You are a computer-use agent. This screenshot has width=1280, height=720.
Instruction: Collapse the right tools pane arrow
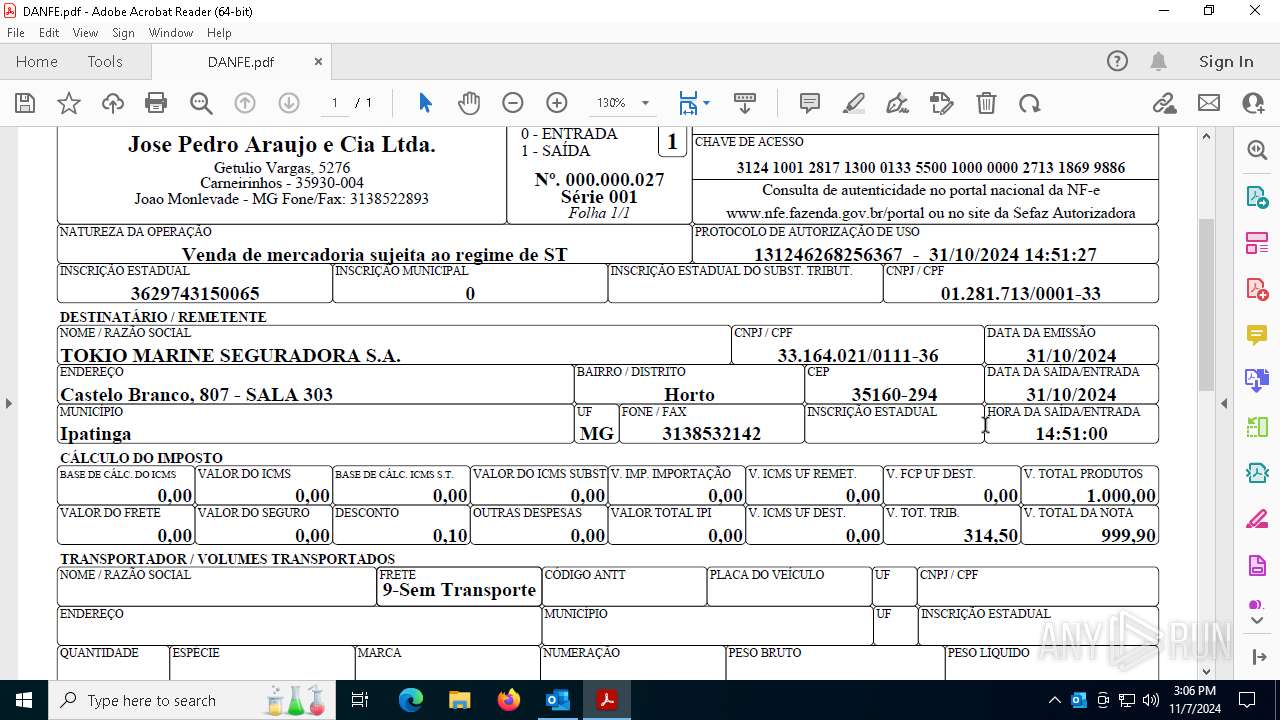pos(1224,403)
